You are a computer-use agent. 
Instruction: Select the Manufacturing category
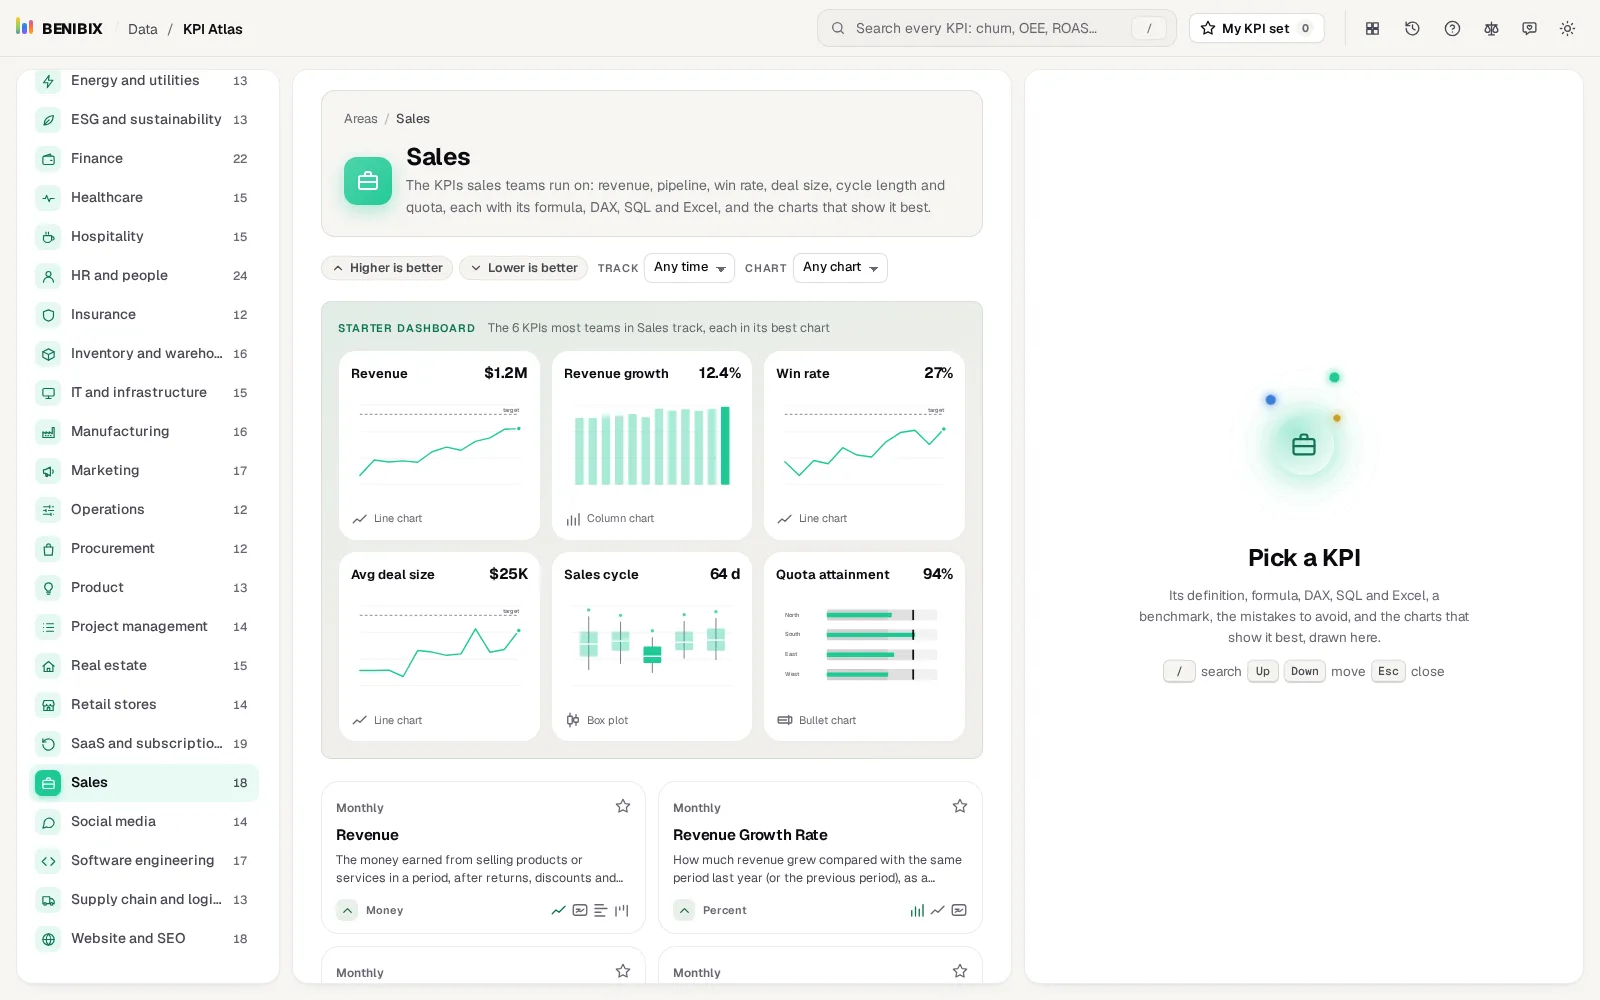144,432
